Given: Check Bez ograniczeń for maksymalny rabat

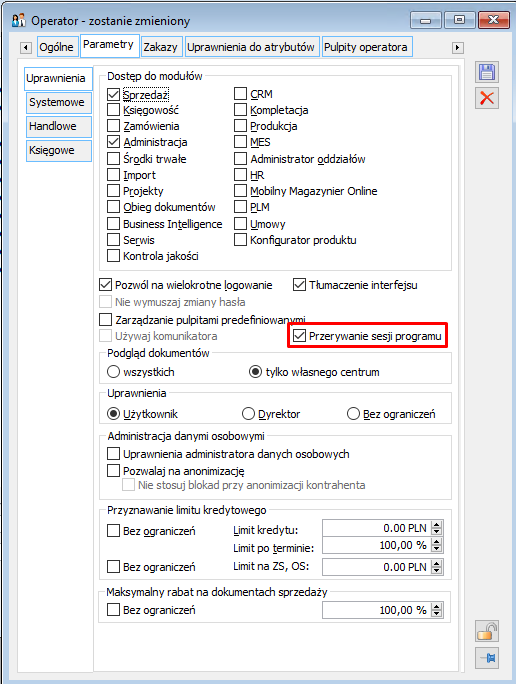Looking at the screenshot, I should click(113, 609).
